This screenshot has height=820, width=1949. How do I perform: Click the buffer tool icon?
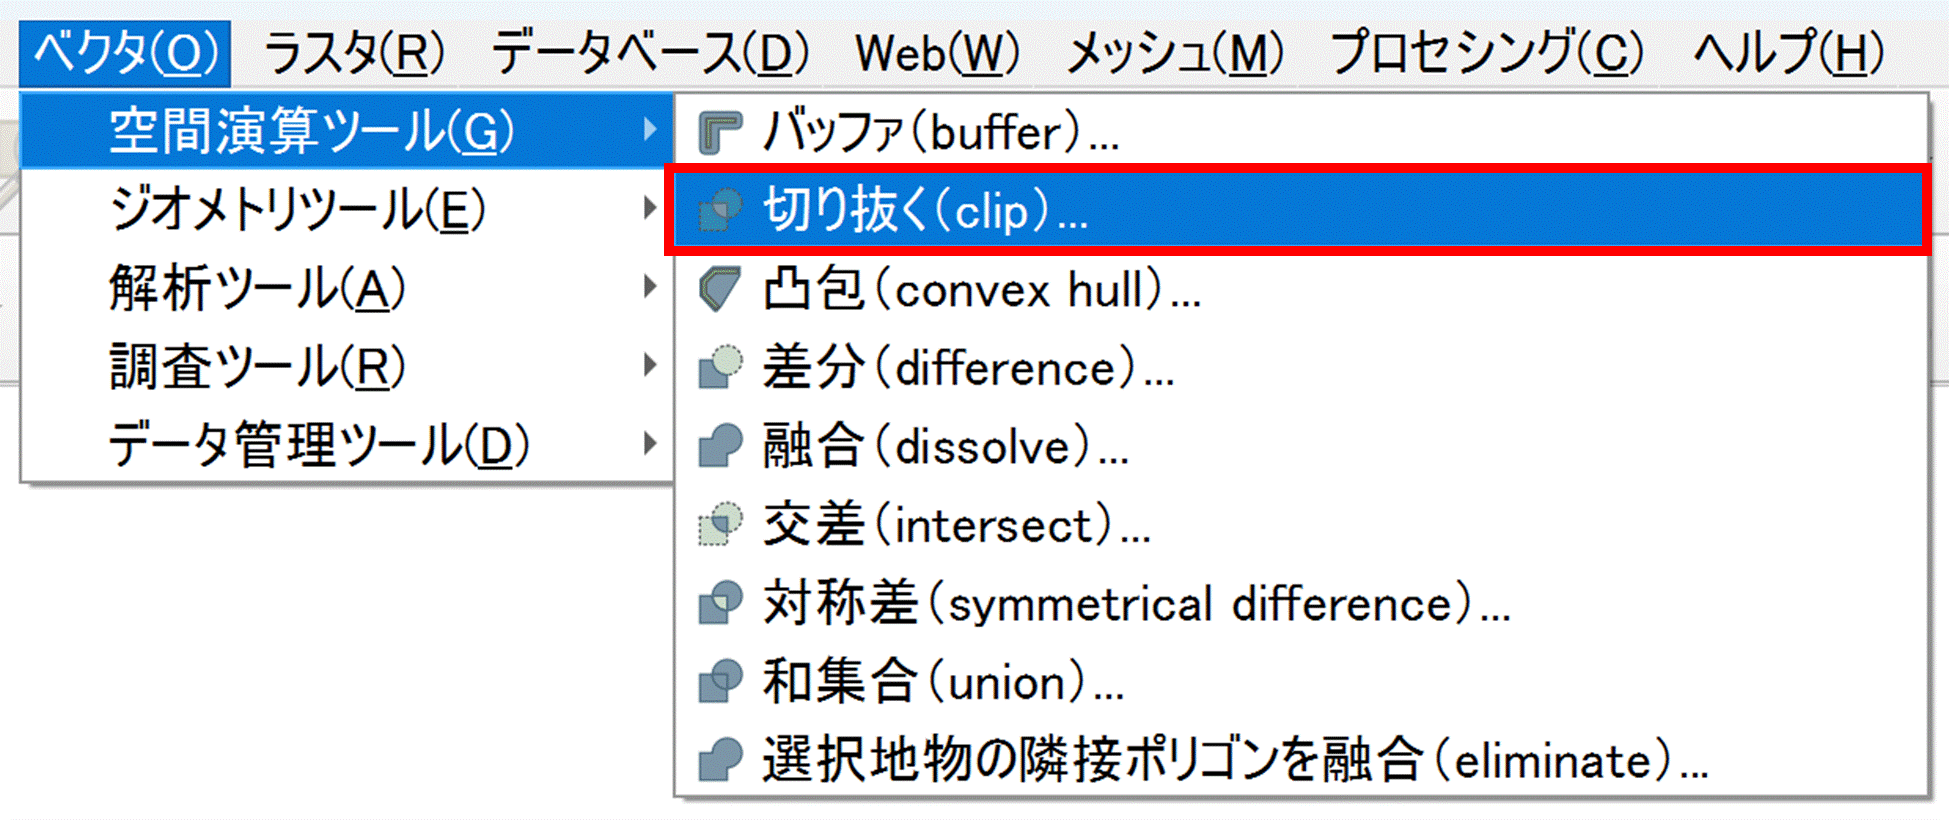(x=720, y=133)
